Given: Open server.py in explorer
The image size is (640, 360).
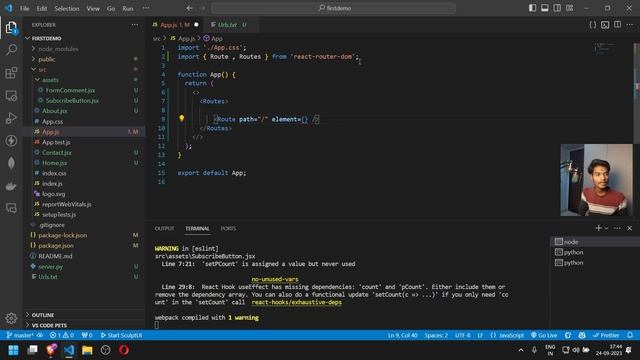Looking at the screenshot, I should click(x=51, y=267).
